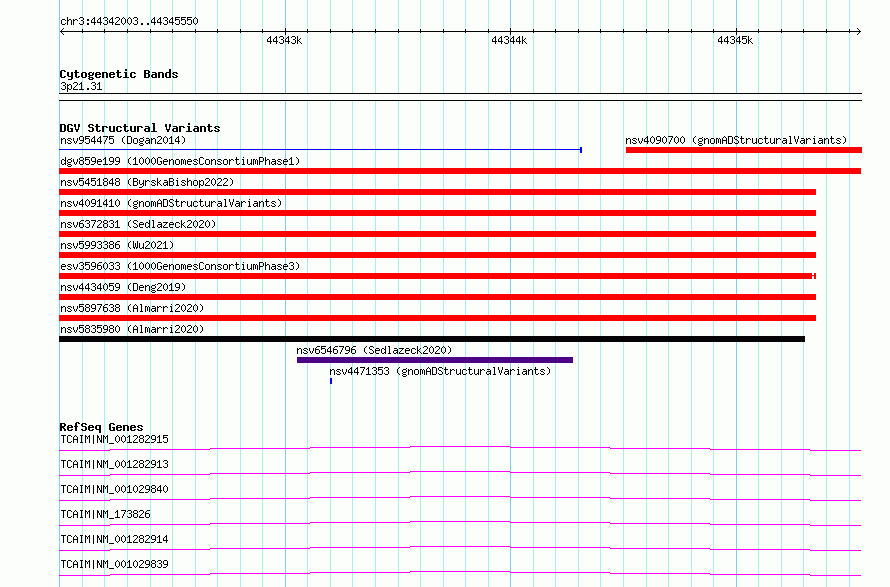Open nsv5897638 (Almarri2020) variant

(132, 308)
